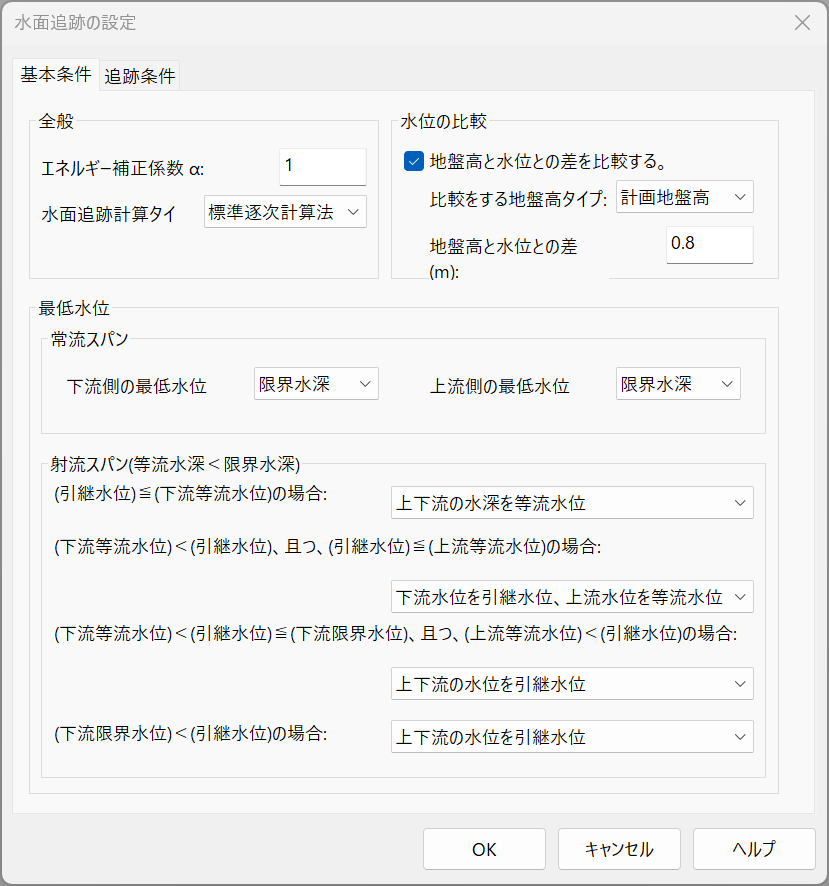Open the 下流側の最低水位 dropdown
Viewport: 829px width, 886px height.
pos(316,384)
